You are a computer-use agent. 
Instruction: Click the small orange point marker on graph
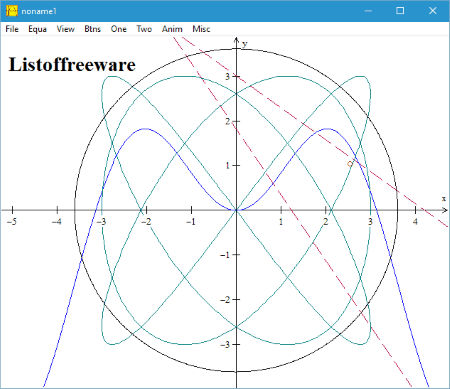coord(350,164)
